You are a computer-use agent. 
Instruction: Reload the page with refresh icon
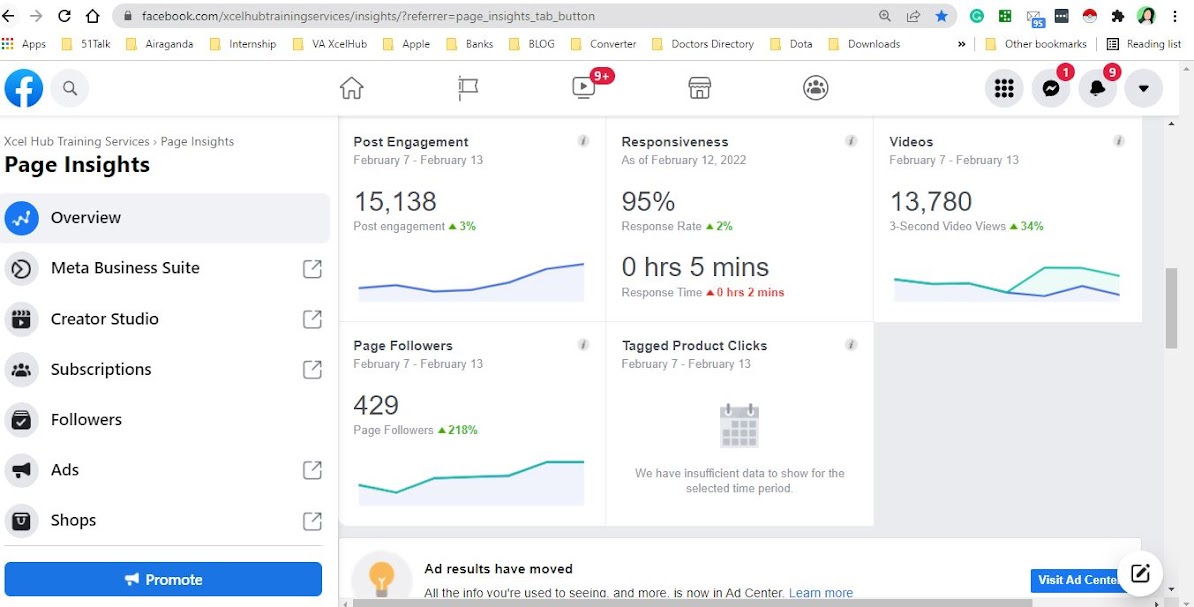(x=65, y=16)
